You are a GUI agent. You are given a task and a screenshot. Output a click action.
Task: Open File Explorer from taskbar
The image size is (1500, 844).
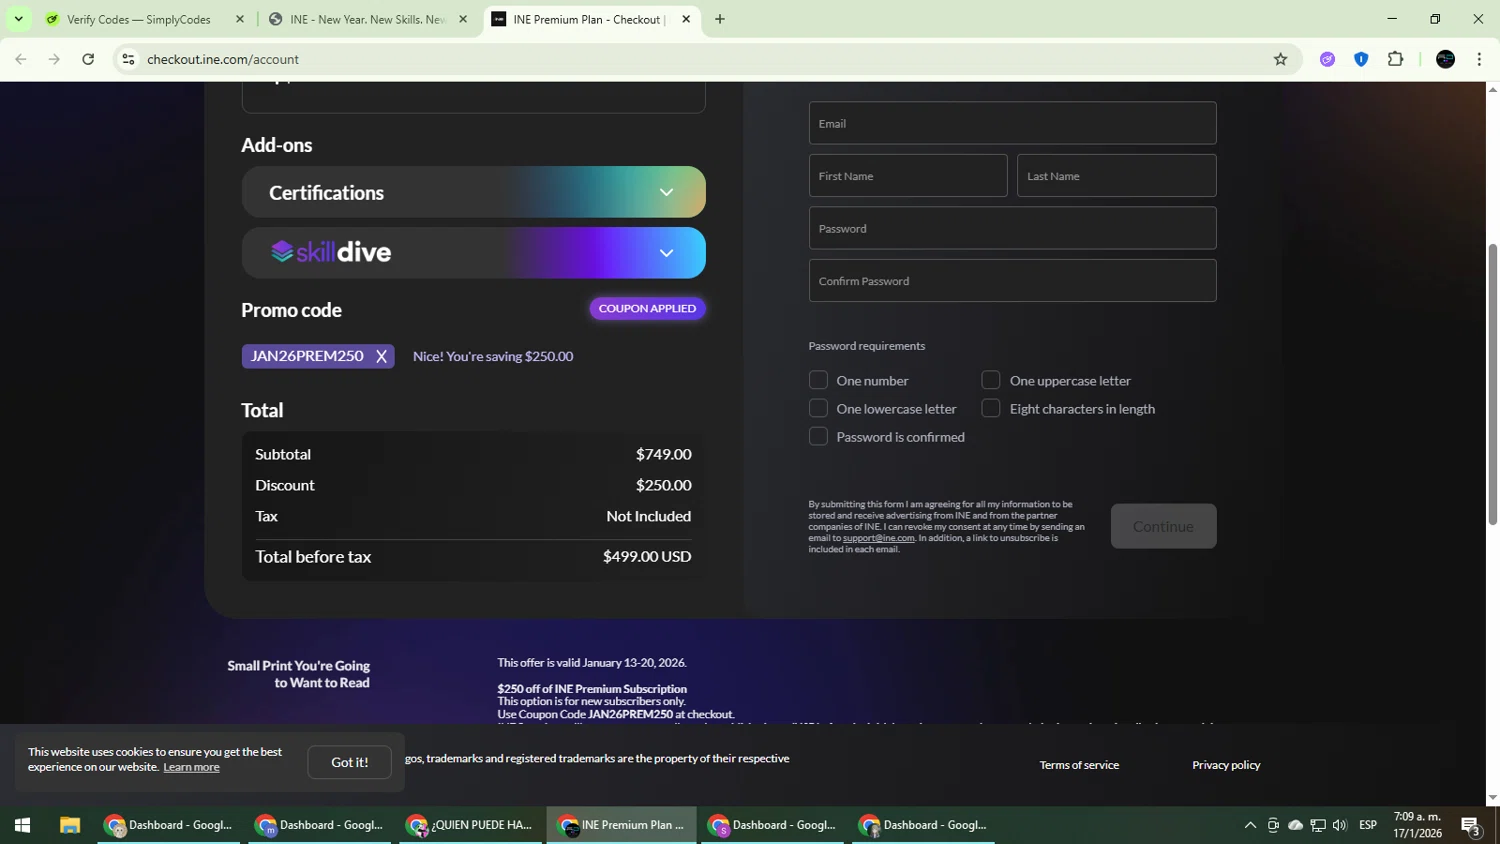[x=69, y=825]
